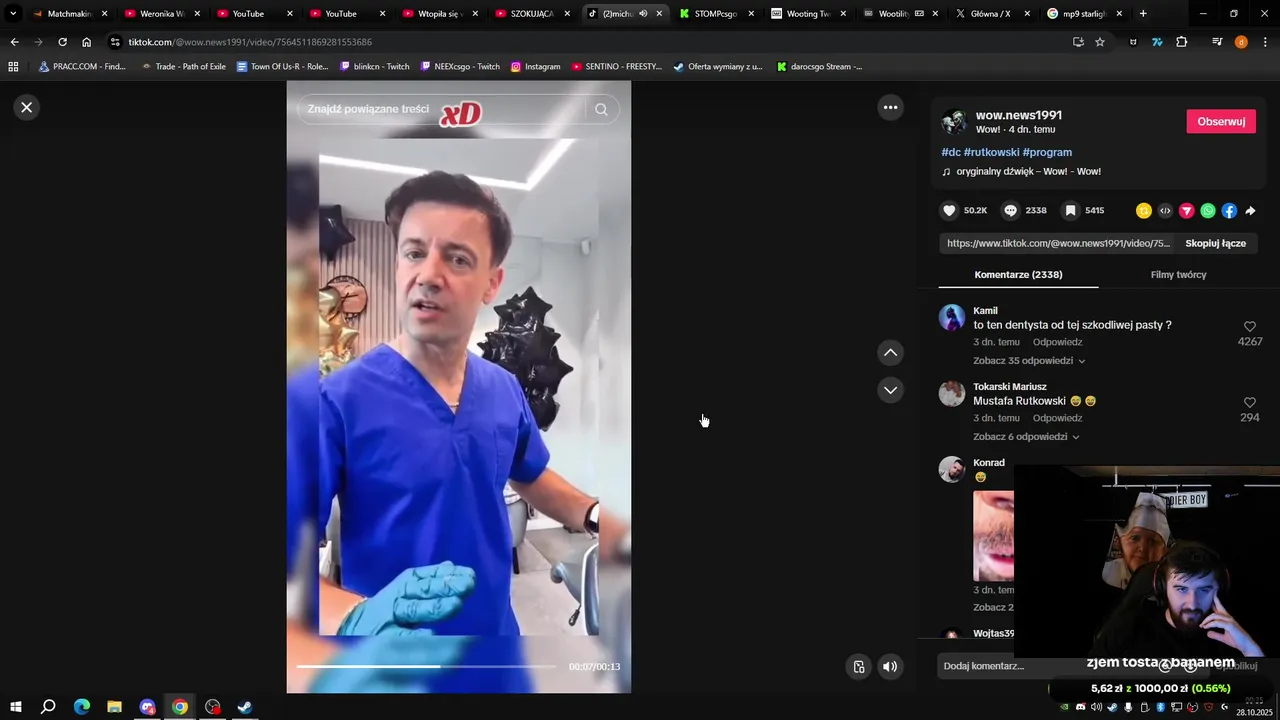
Task: Open the original sound 'oryginalny dźwięk – Wow!'
Action: (1028, 171)
